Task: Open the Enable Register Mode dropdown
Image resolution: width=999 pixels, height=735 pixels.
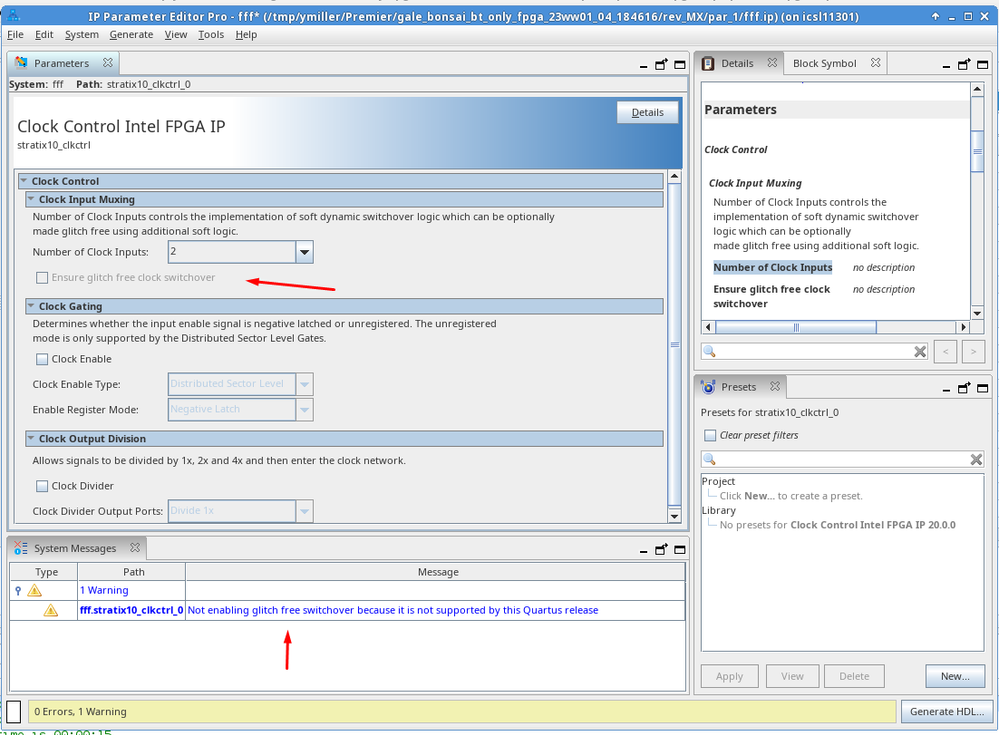Action: coord(305,410)
